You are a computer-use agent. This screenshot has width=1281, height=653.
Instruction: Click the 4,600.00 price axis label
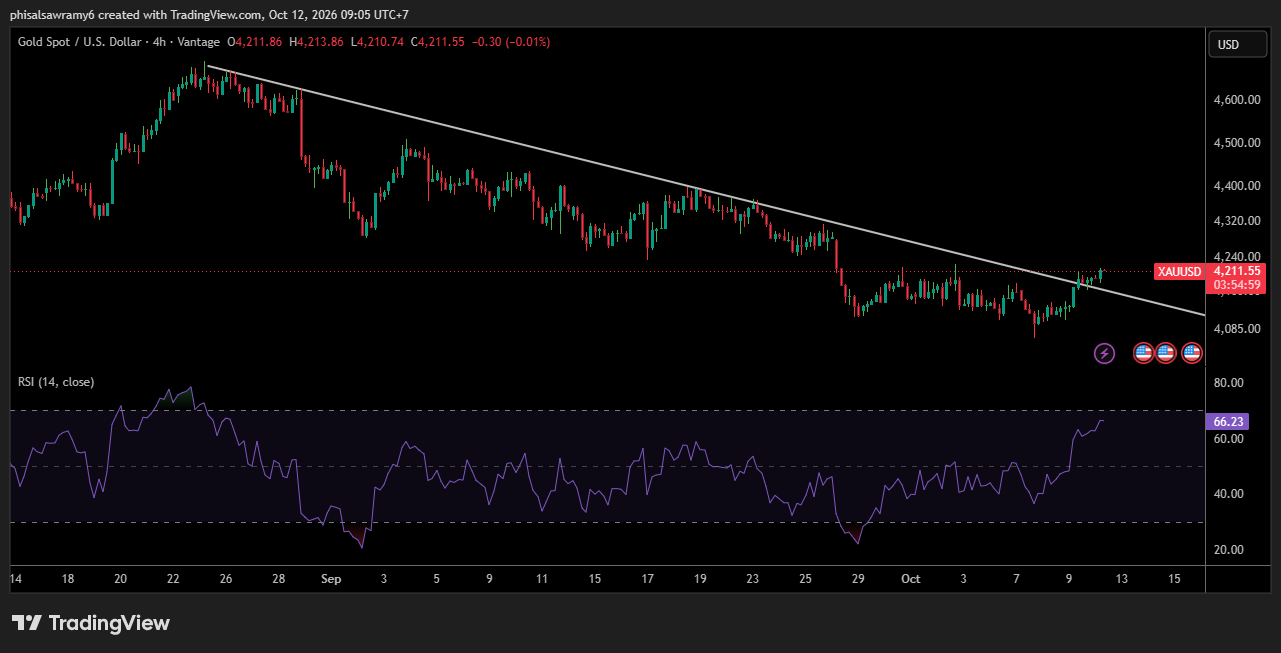[1236, 100]
